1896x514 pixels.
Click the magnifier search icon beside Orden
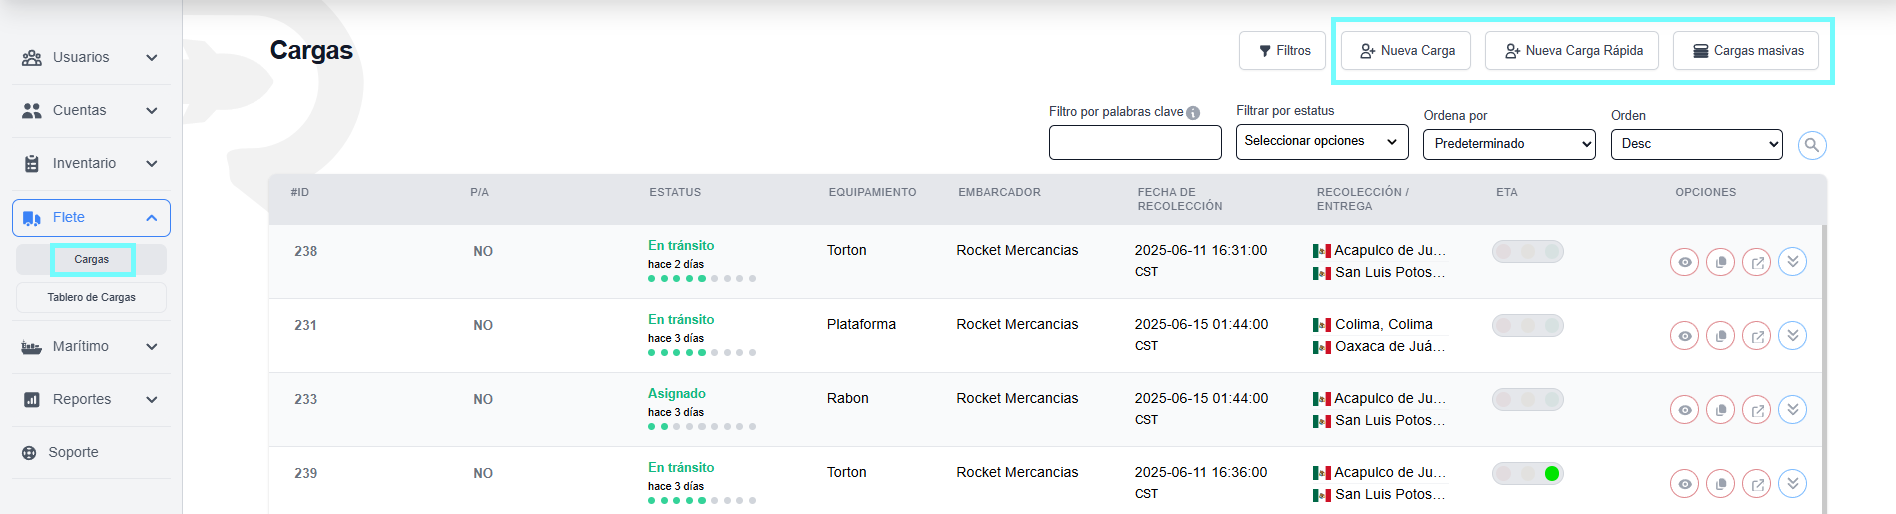pos(1811,145)
